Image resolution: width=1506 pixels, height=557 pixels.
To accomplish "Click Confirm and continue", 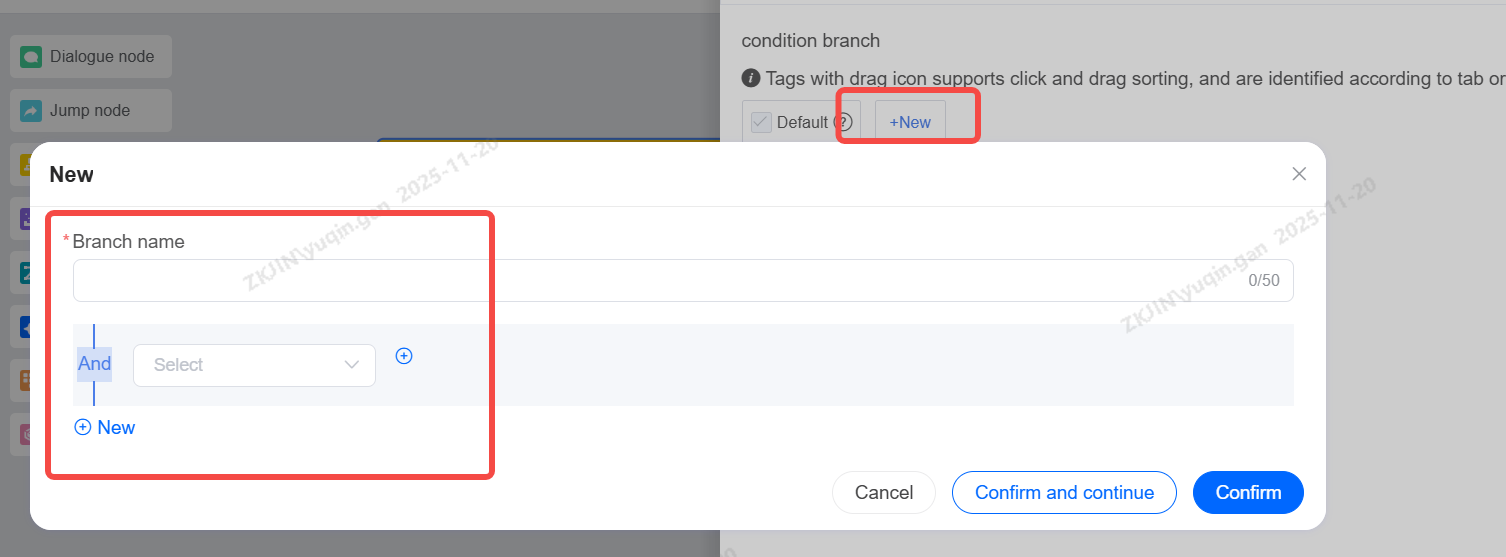I will (1064, 493).
